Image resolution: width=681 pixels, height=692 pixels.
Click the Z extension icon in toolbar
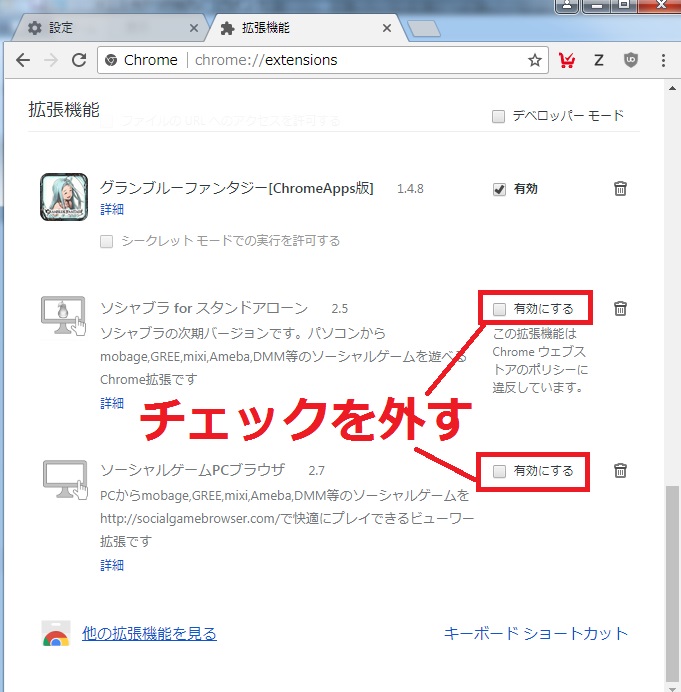599,60
